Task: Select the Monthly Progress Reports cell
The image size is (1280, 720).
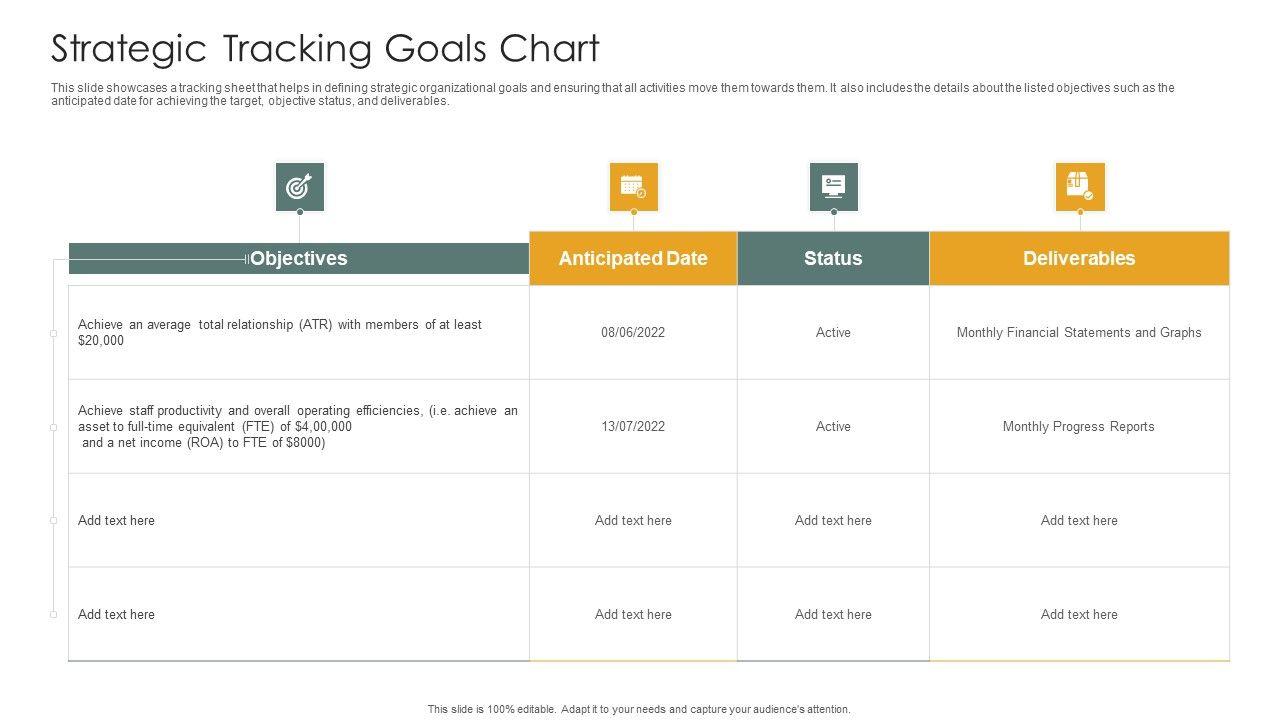Action: (1079, 426)
